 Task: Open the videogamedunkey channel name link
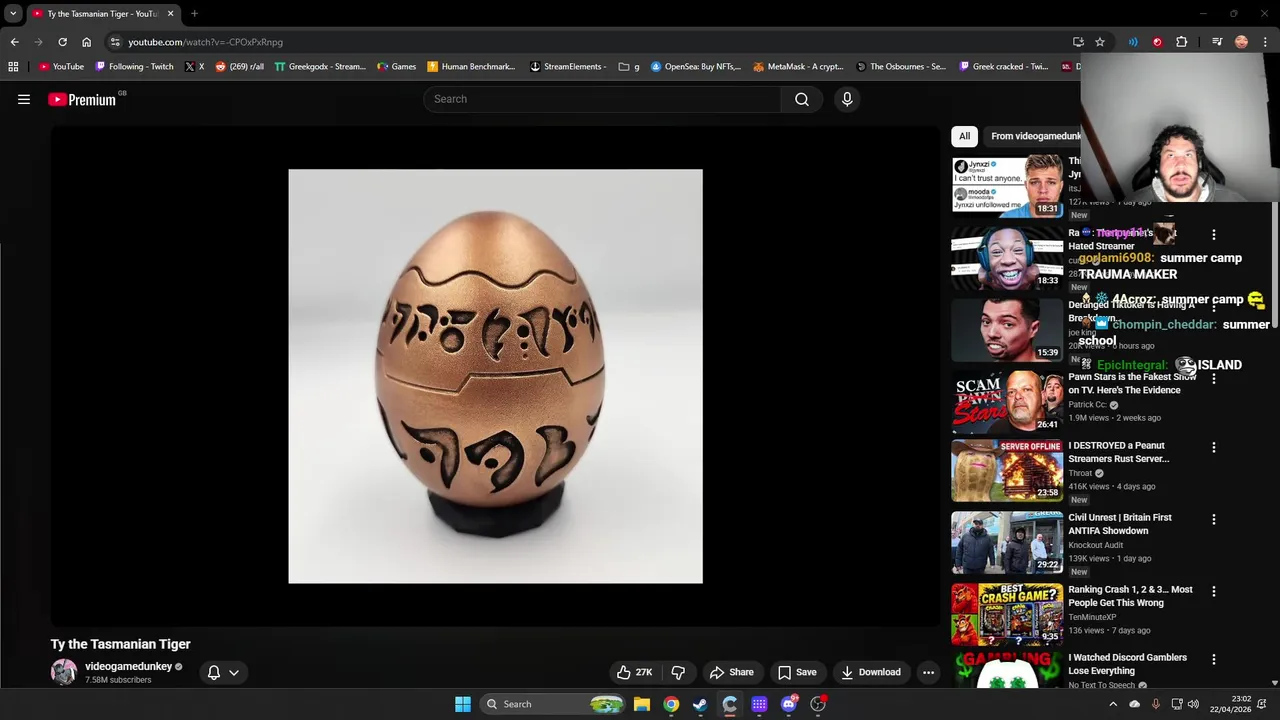point(129,666)
